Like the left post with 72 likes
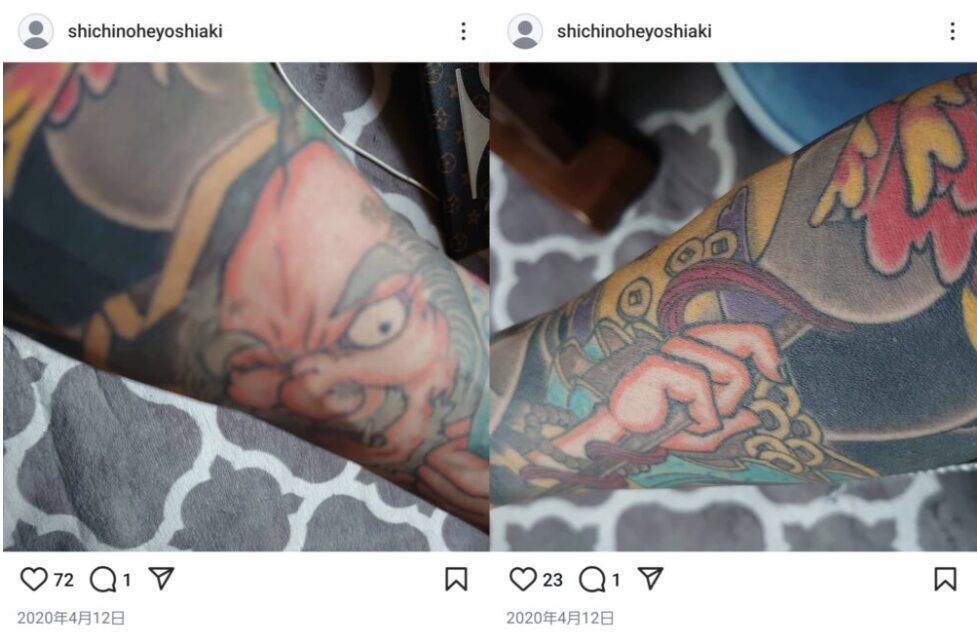Viewport: 977px width, 637px height. 34,580
